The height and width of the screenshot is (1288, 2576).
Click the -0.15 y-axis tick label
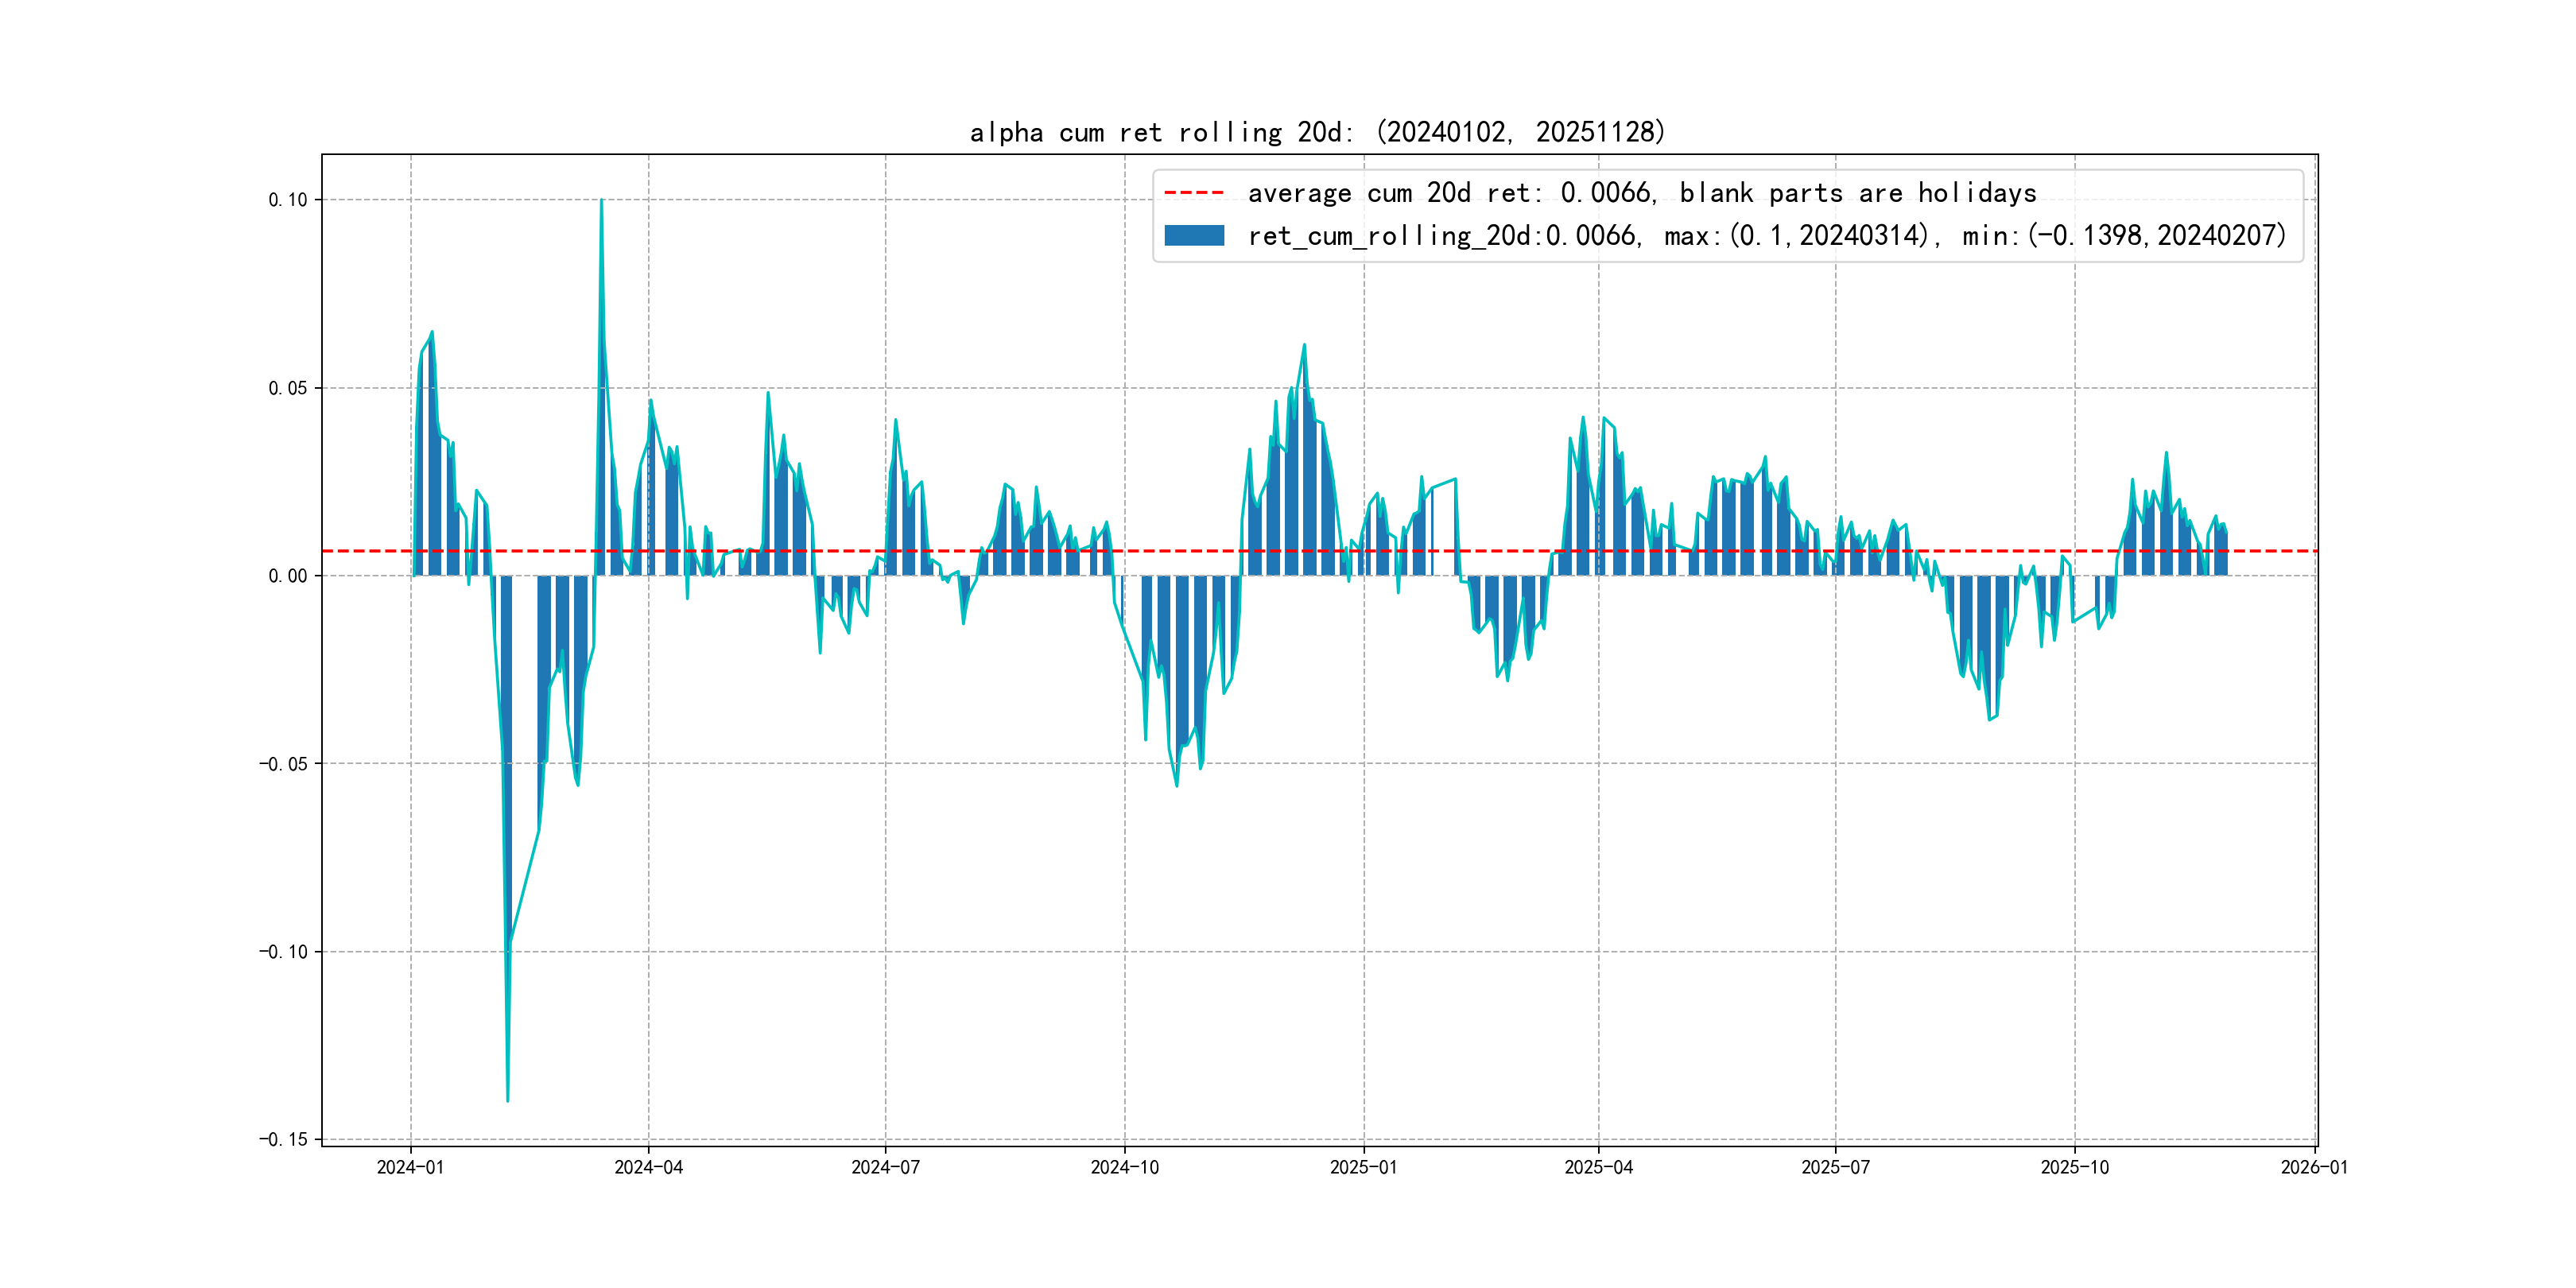[x=283, y=1139]
